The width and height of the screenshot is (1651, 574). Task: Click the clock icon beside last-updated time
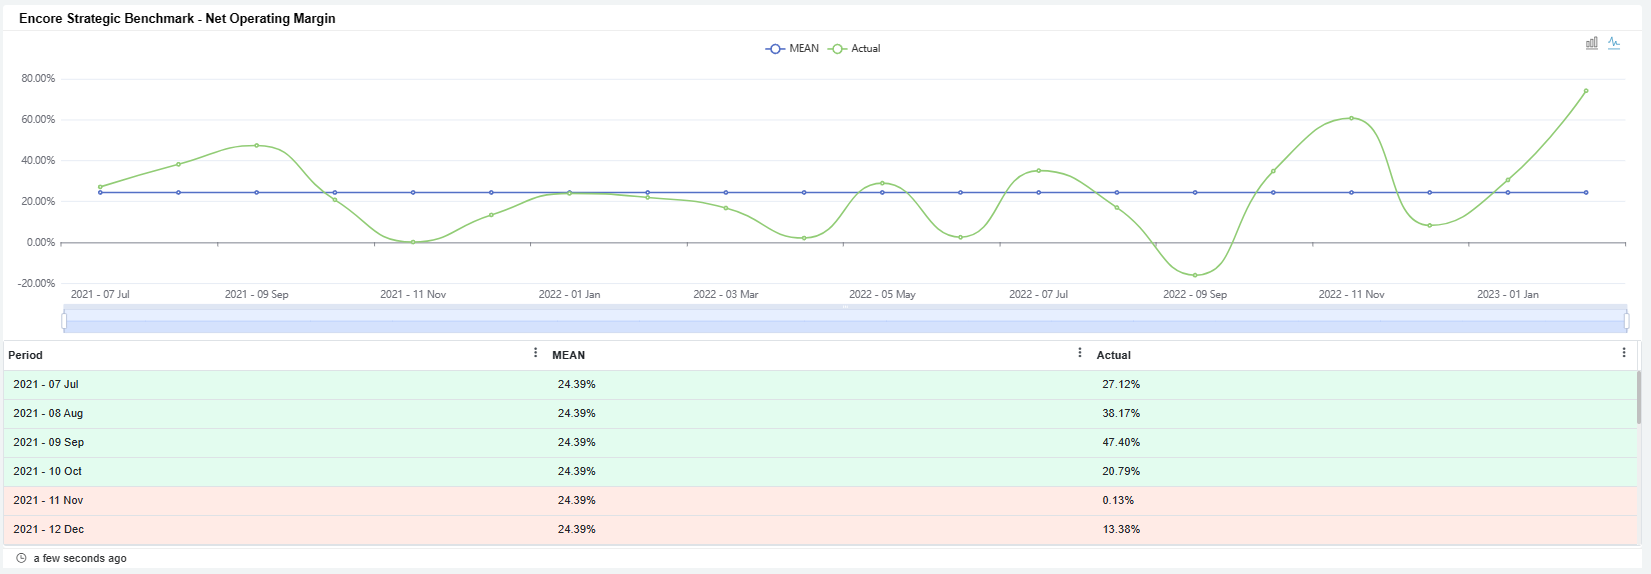pos(21,558)
